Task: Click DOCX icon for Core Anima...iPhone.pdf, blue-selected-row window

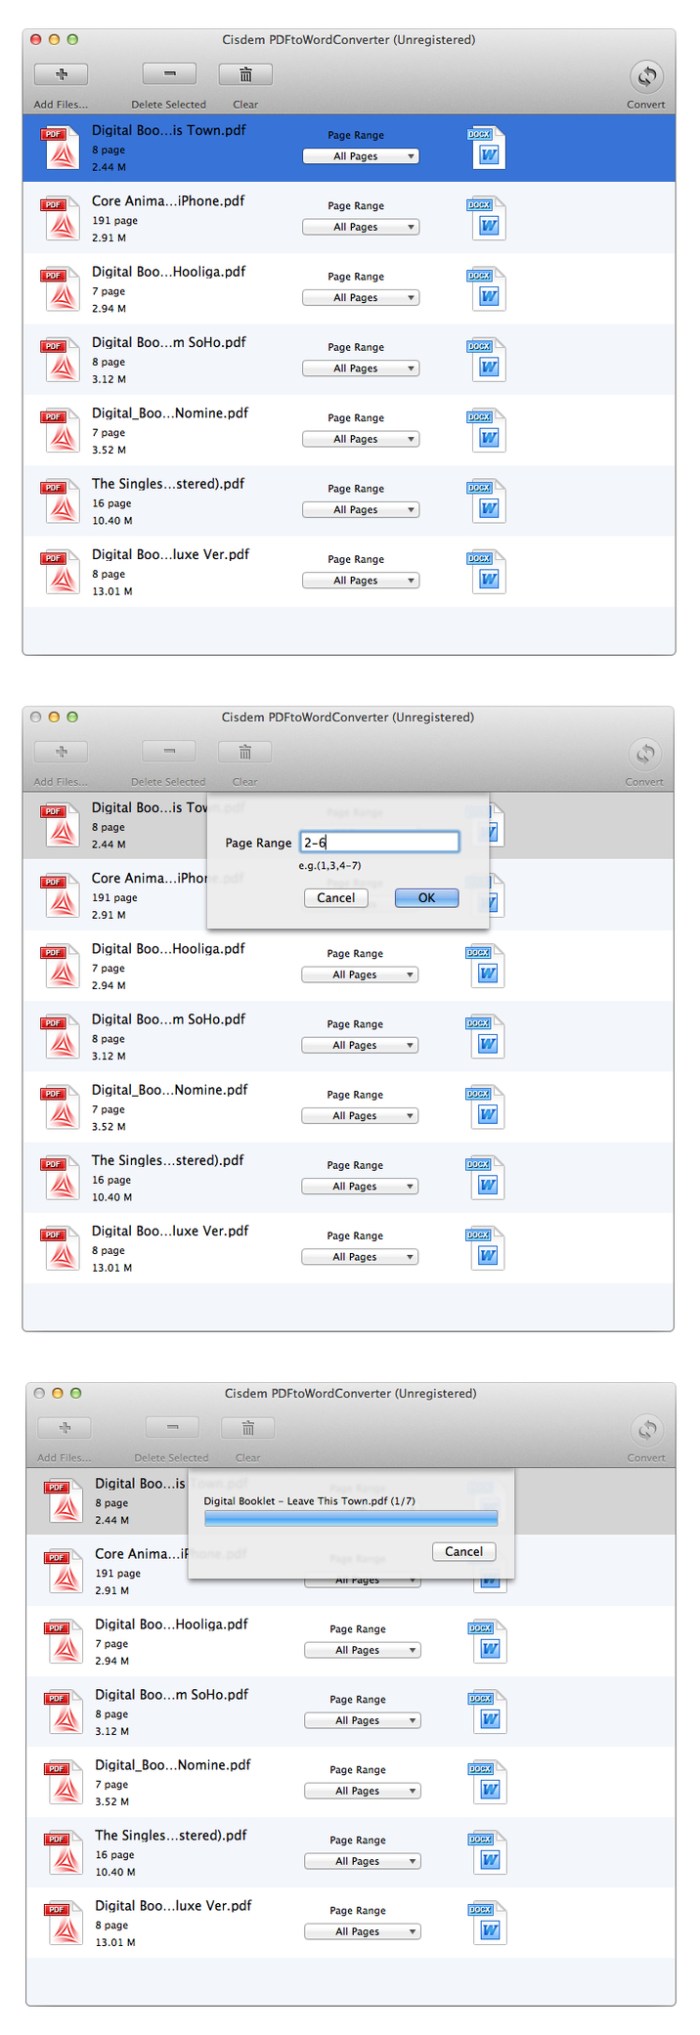Action: pos(487,218)
